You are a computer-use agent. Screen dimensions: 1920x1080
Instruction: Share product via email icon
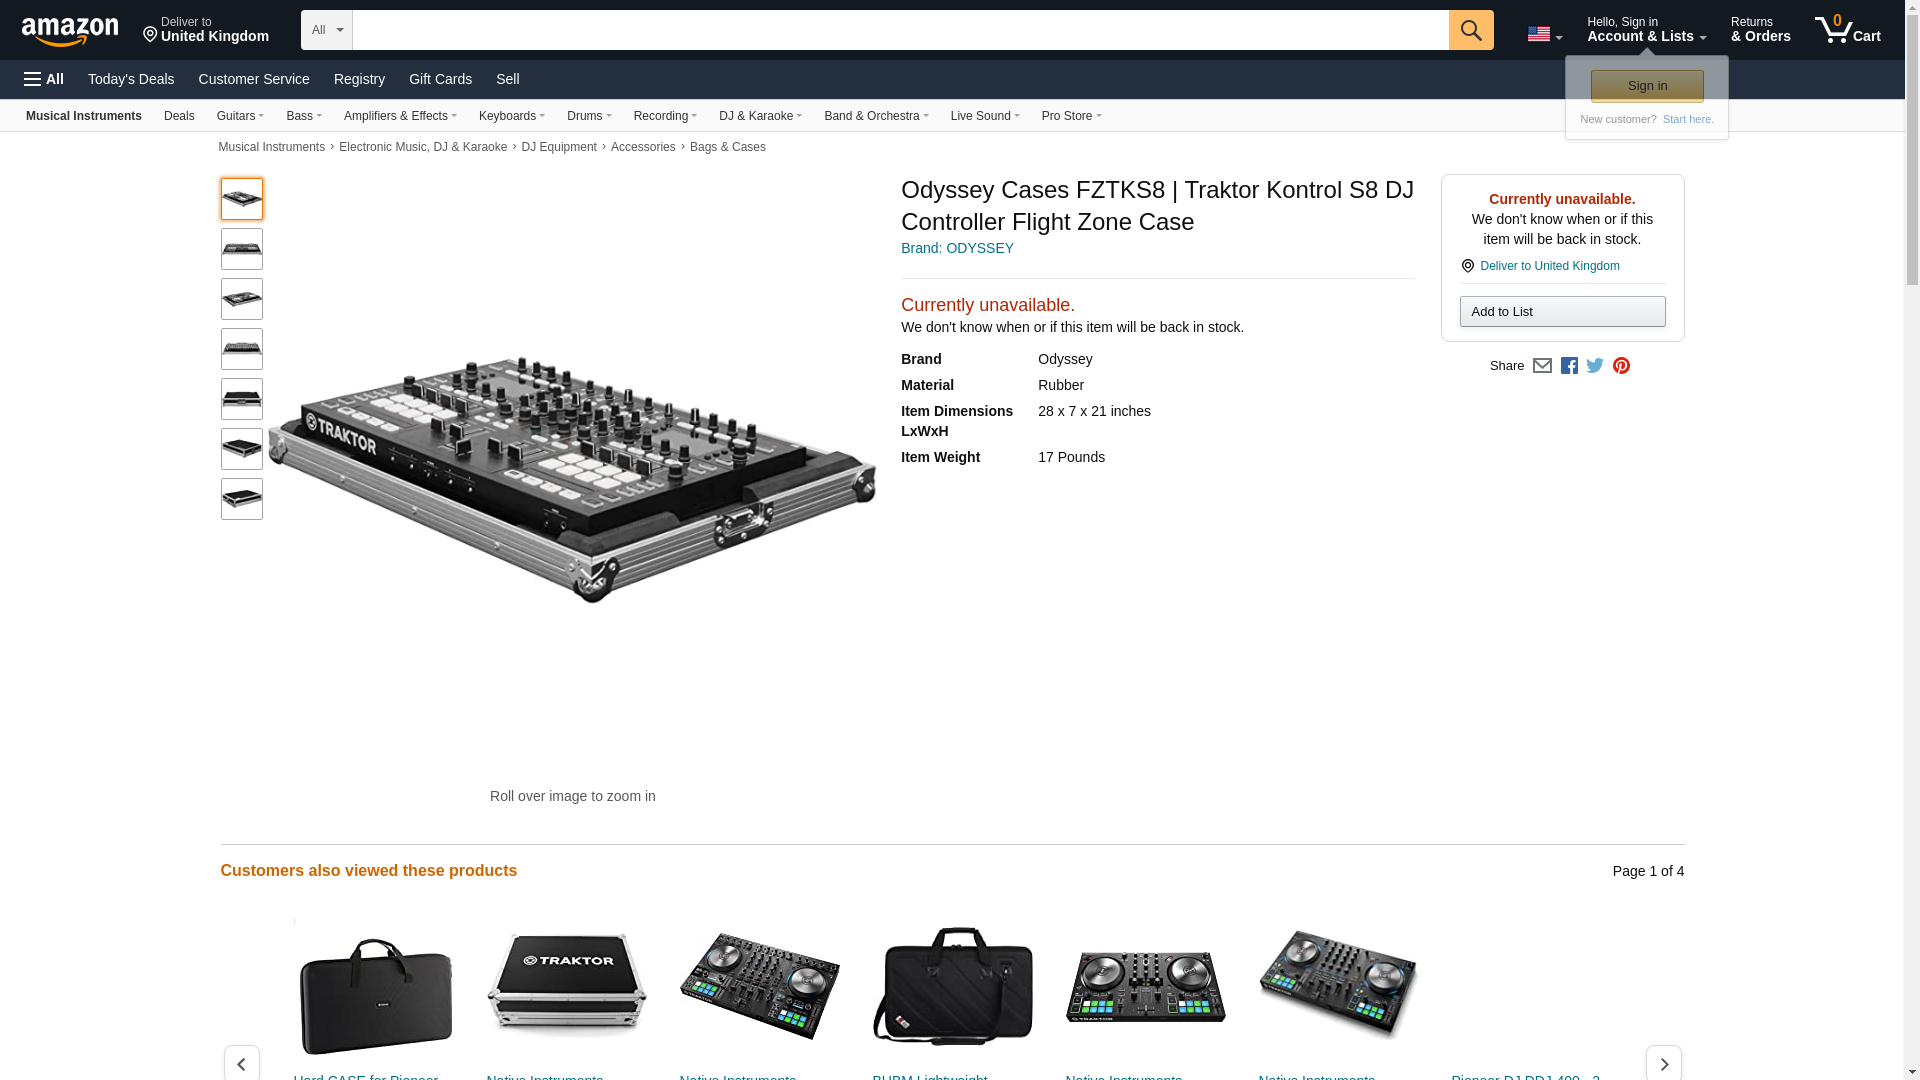pos(1542,366)
